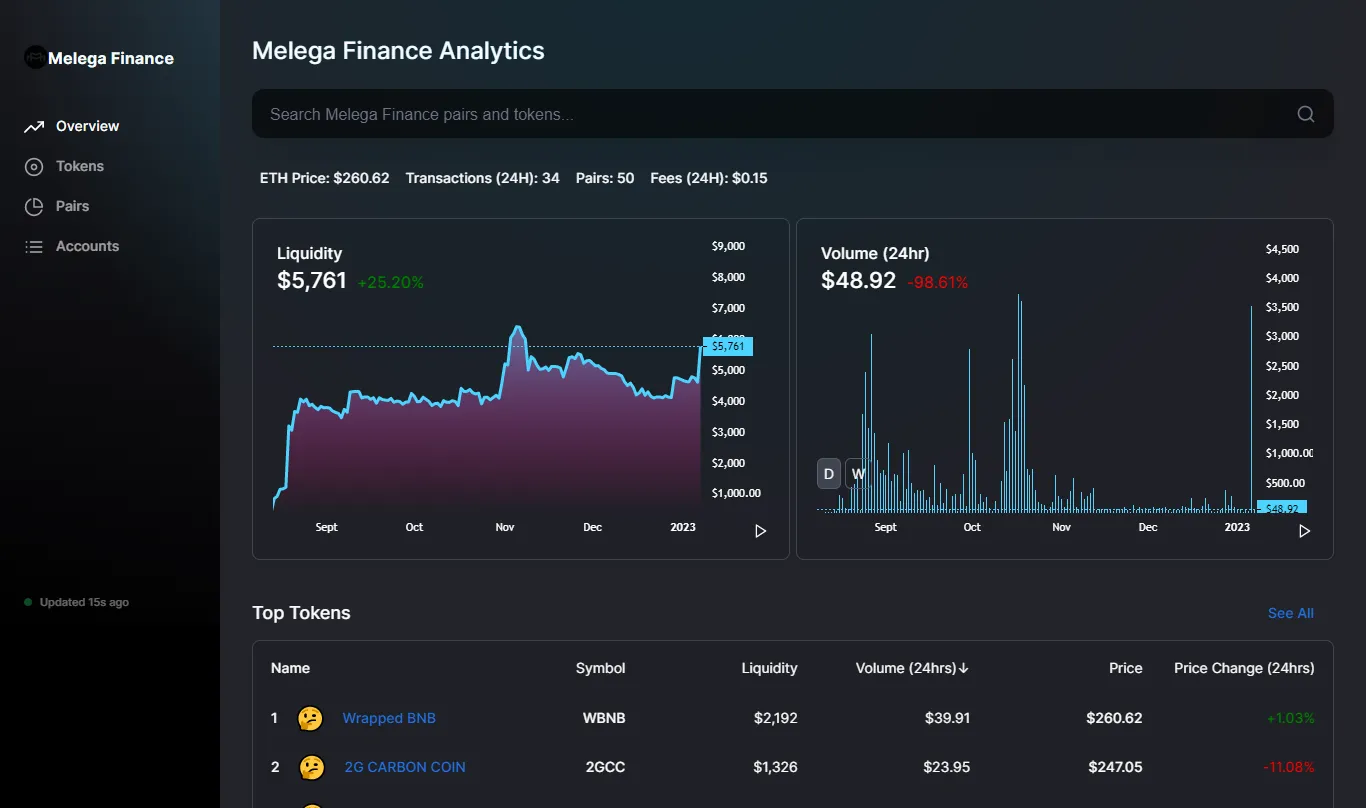
Task: Click the $23.95 volume value
Action: 947,767
